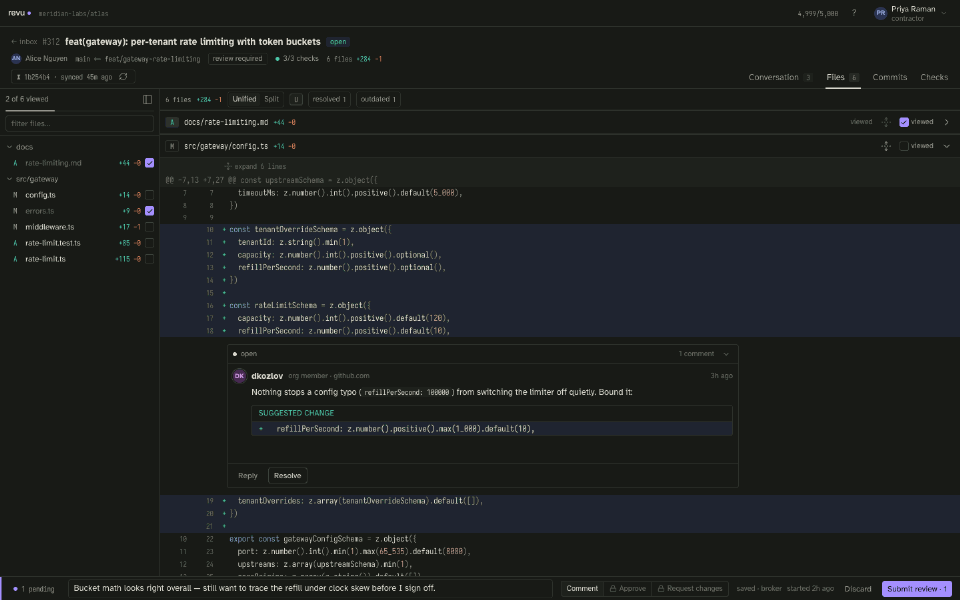This screenshot has height=600, width=960.
Task: Check rate-limit.ts in the file tree
Action: (149, 259)
